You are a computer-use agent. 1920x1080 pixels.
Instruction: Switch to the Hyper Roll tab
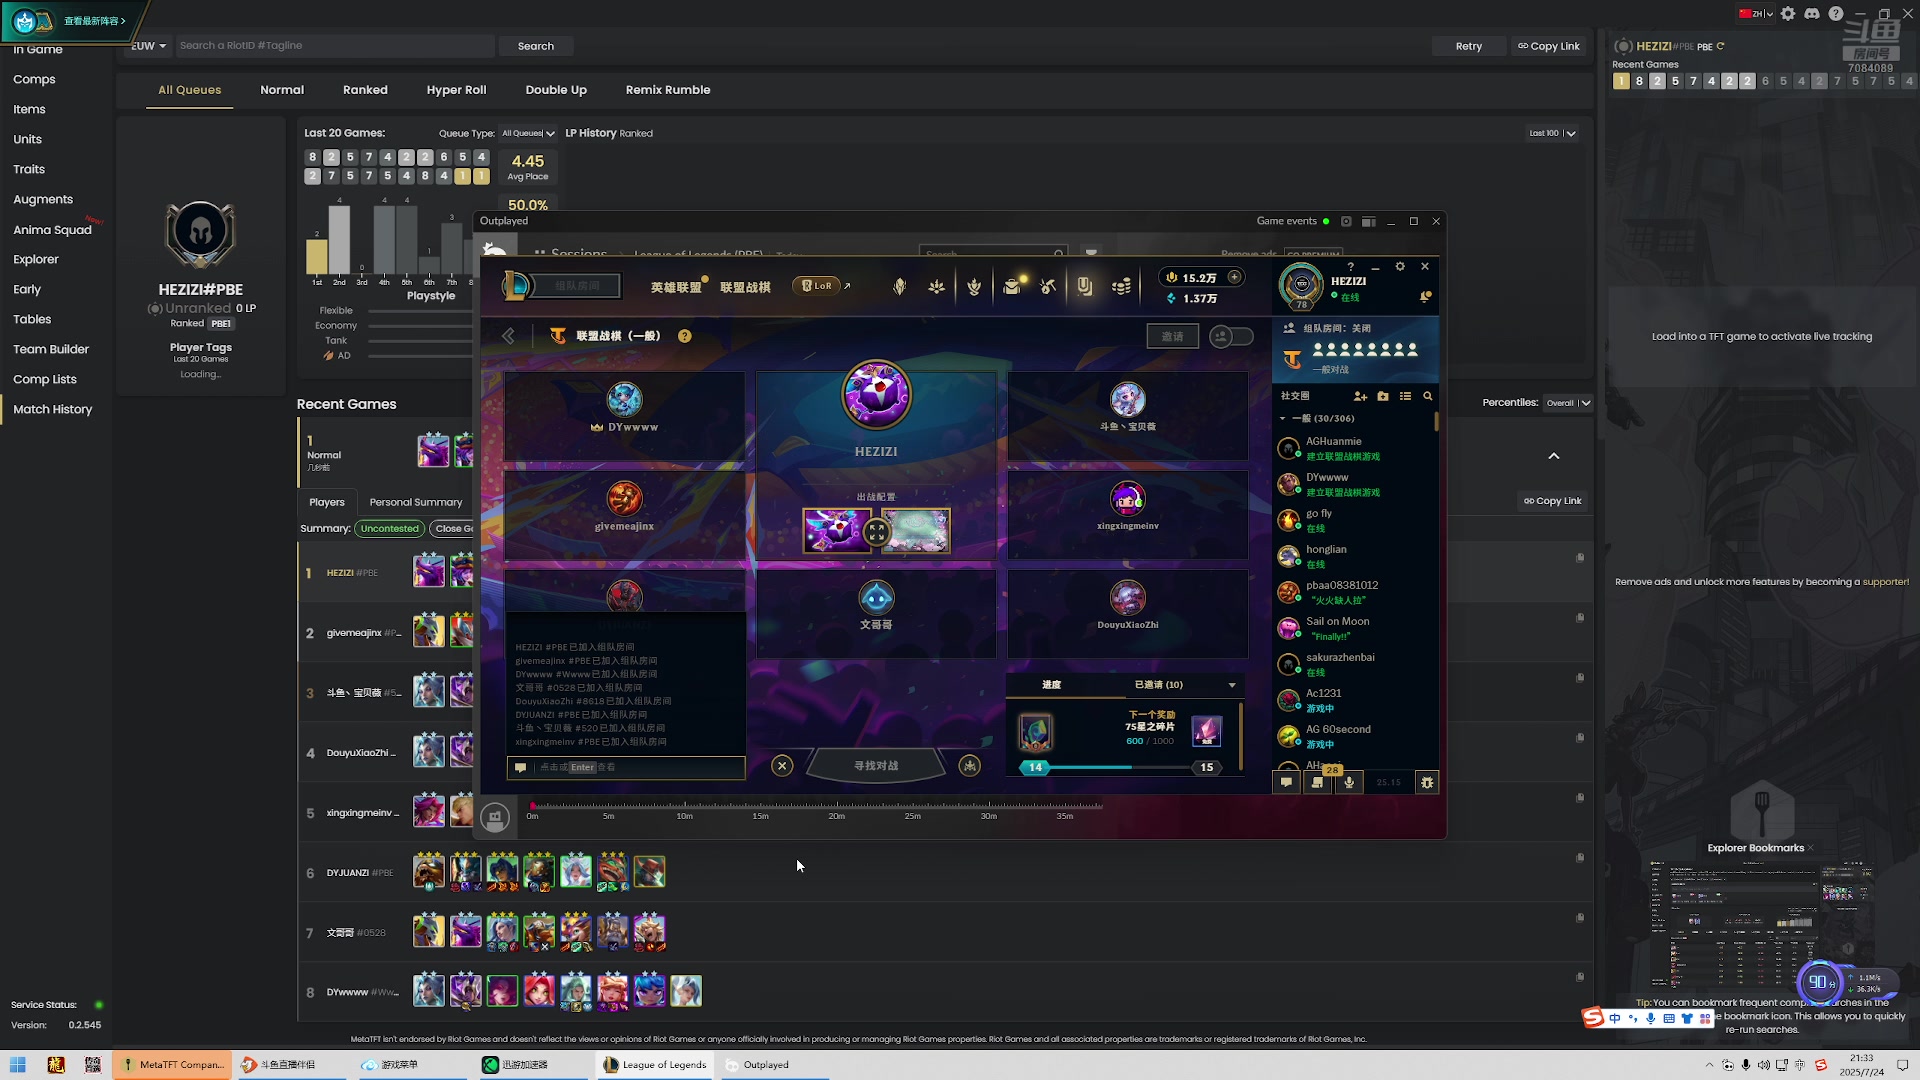pos(456,90)
